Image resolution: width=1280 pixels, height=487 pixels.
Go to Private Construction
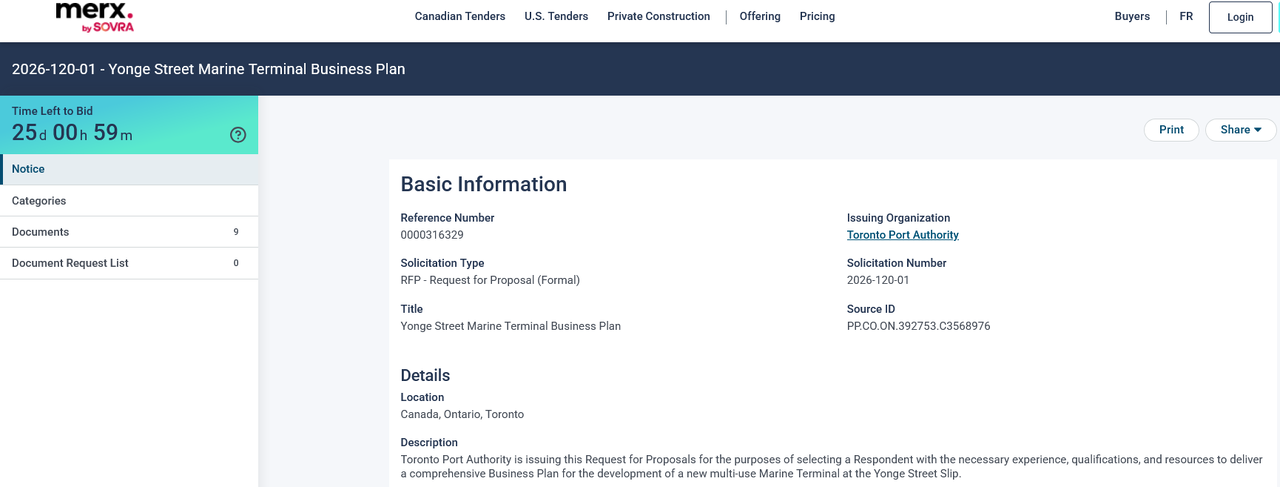658,17
